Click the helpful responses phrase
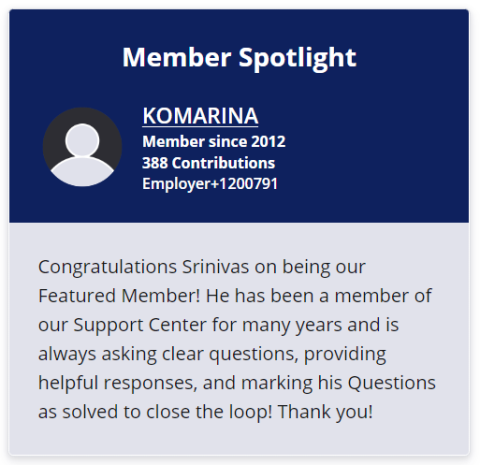Screen dimensions: 480x465 tap(116, 383)
